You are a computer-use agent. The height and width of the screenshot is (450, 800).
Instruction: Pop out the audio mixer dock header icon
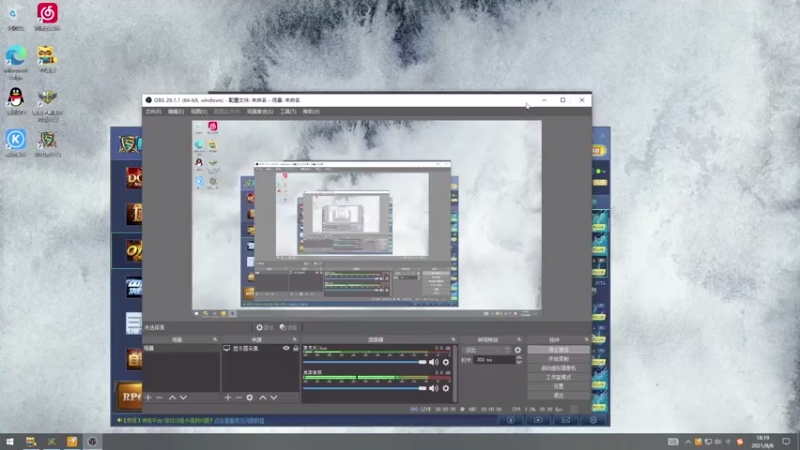click(x=453, y=339)
